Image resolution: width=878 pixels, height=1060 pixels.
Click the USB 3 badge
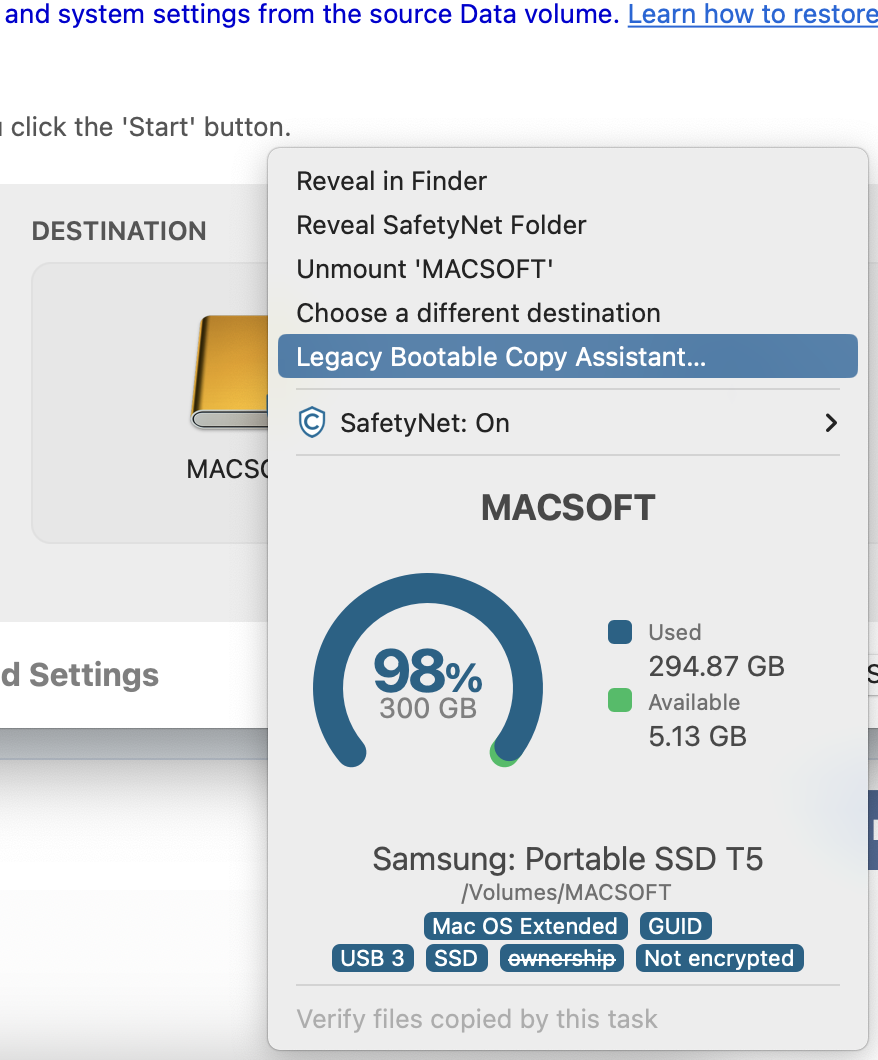[x=372, y=958]
